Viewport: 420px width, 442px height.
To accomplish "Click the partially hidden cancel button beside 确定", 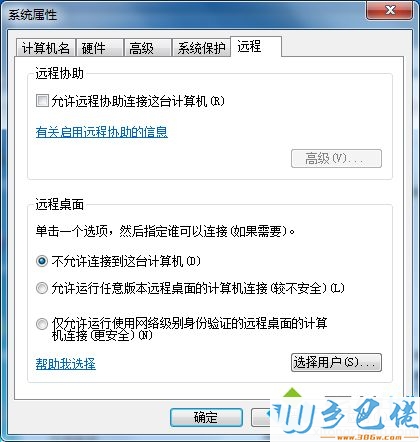I will tap(261, 417).
